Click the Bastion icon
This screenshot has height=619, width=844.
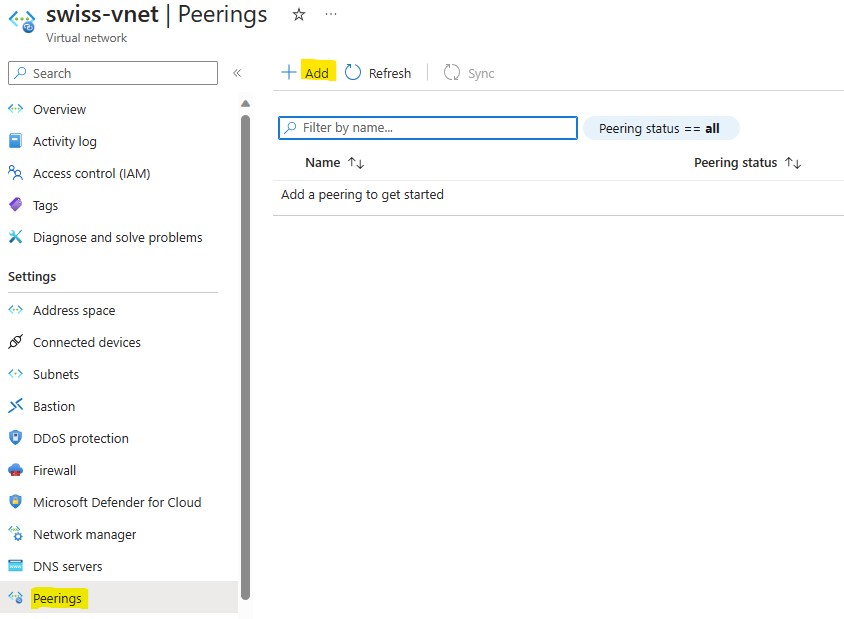[x=16, y=405]
